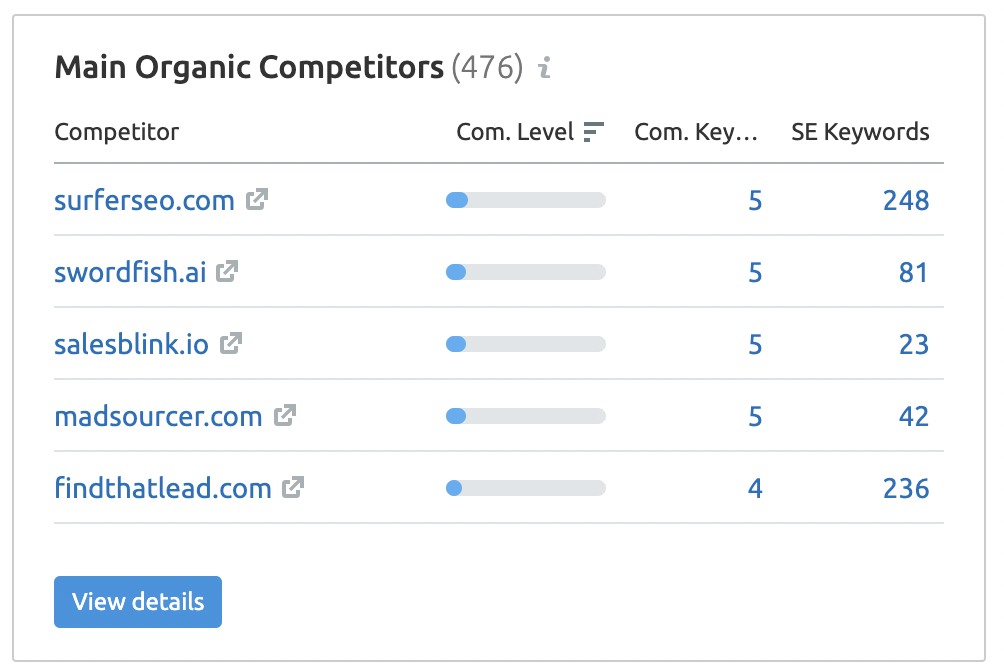Image resolution: width=1004 pixels, height=672 pixels.
Task: Open salesblink.io external link icon
Action: point(231,344)
